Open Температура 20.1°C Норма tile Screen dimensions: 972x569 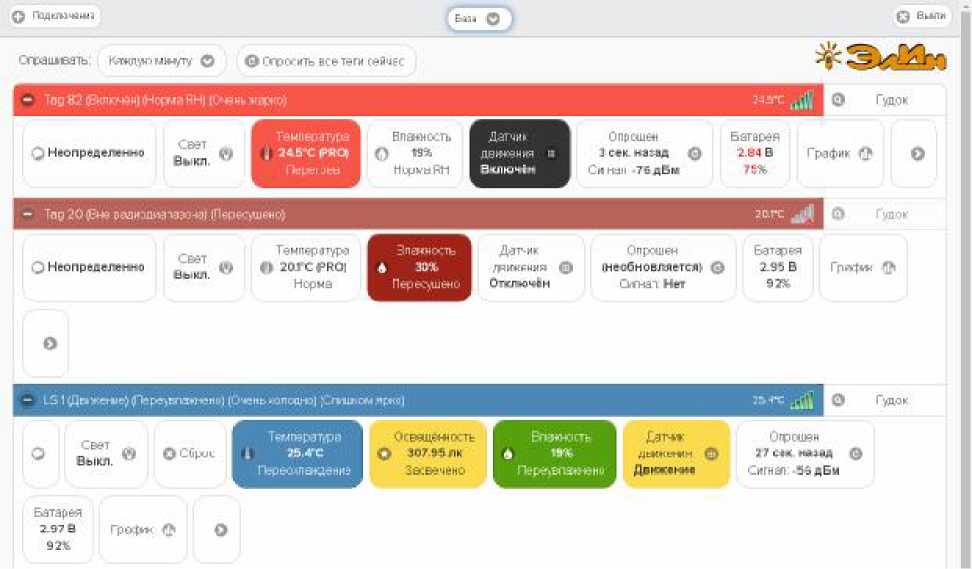306,267
